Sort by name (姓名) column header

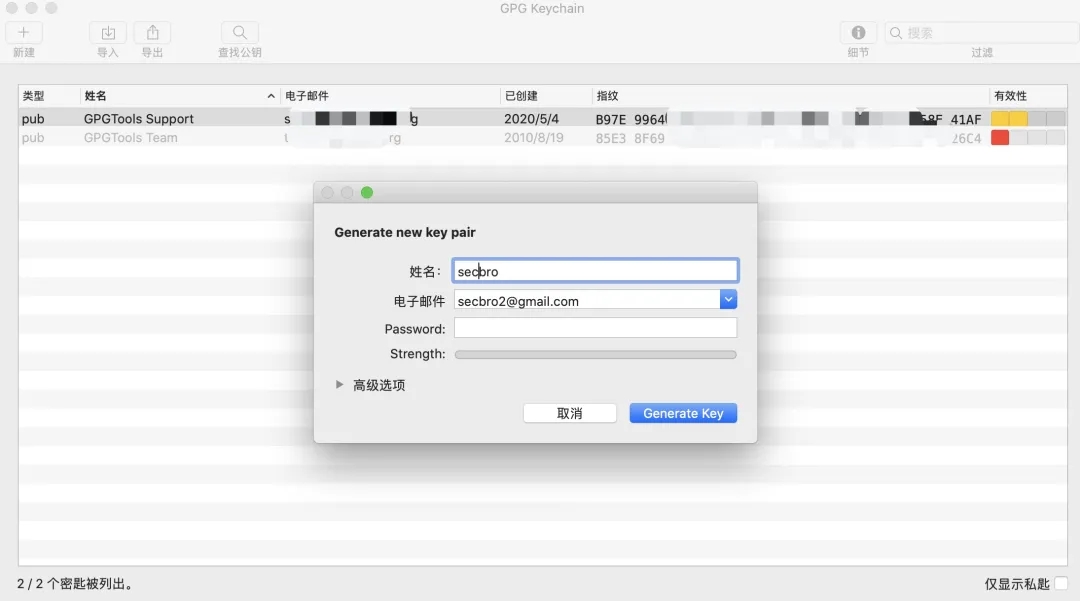[x=175, y=96]
